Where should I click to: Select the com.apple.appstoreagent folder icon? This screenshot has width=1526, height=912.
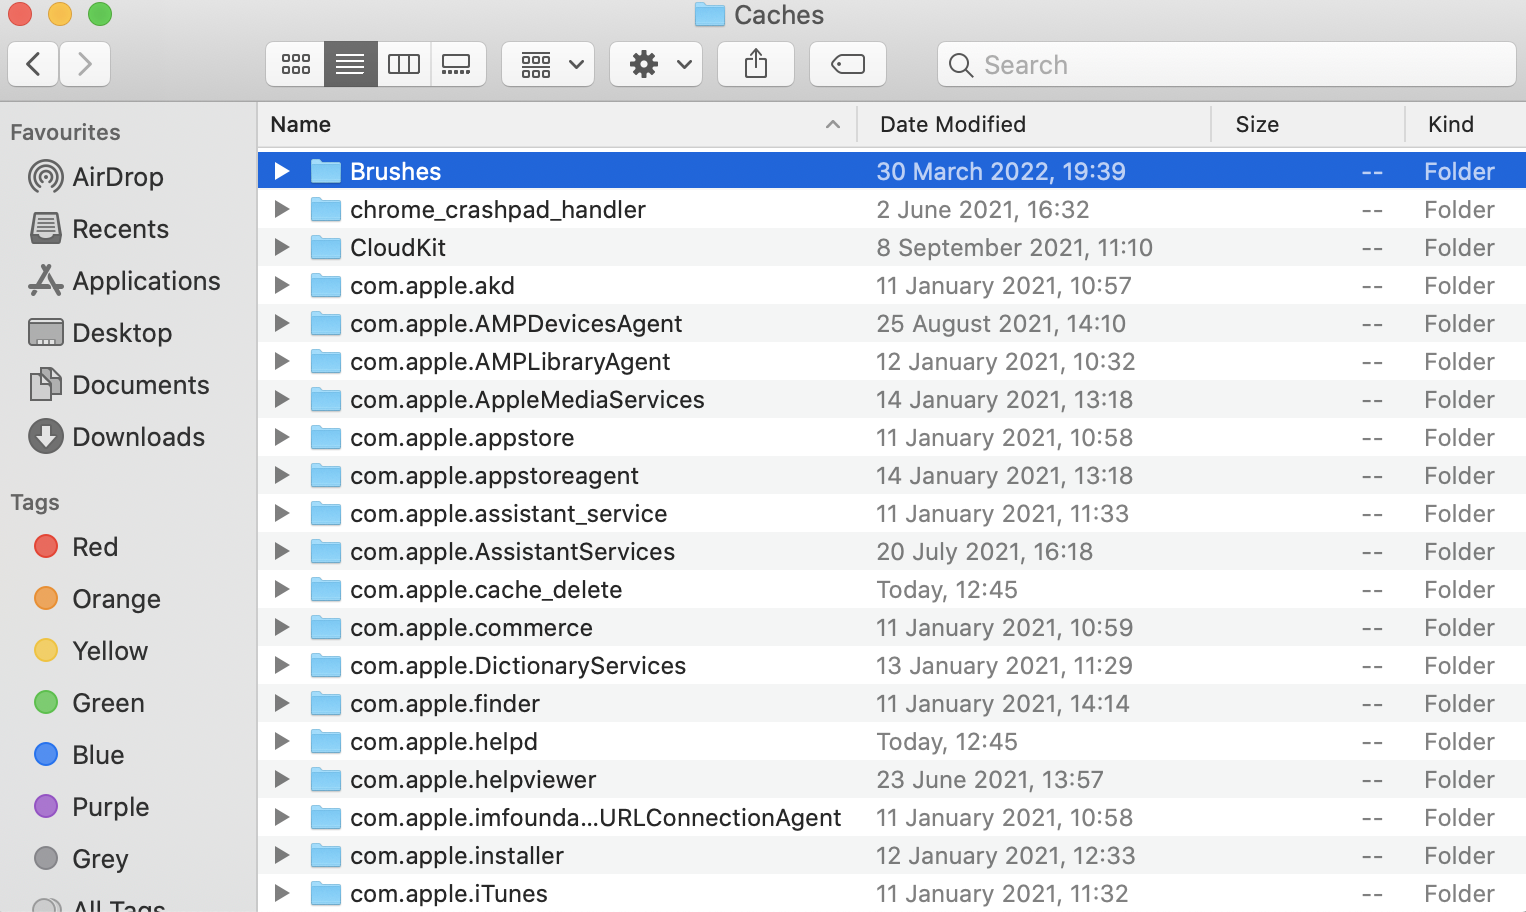pyautogui.click(x=326, y=476)
